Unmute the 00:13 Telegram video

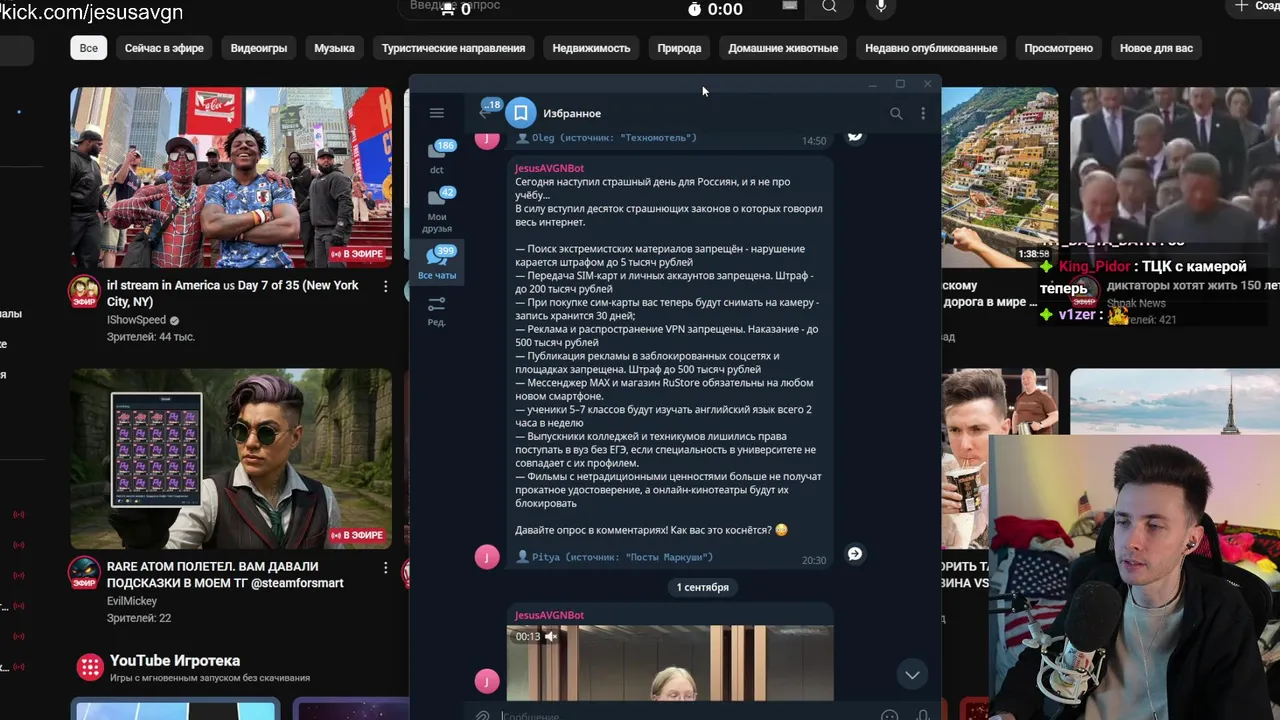(550, 636)
